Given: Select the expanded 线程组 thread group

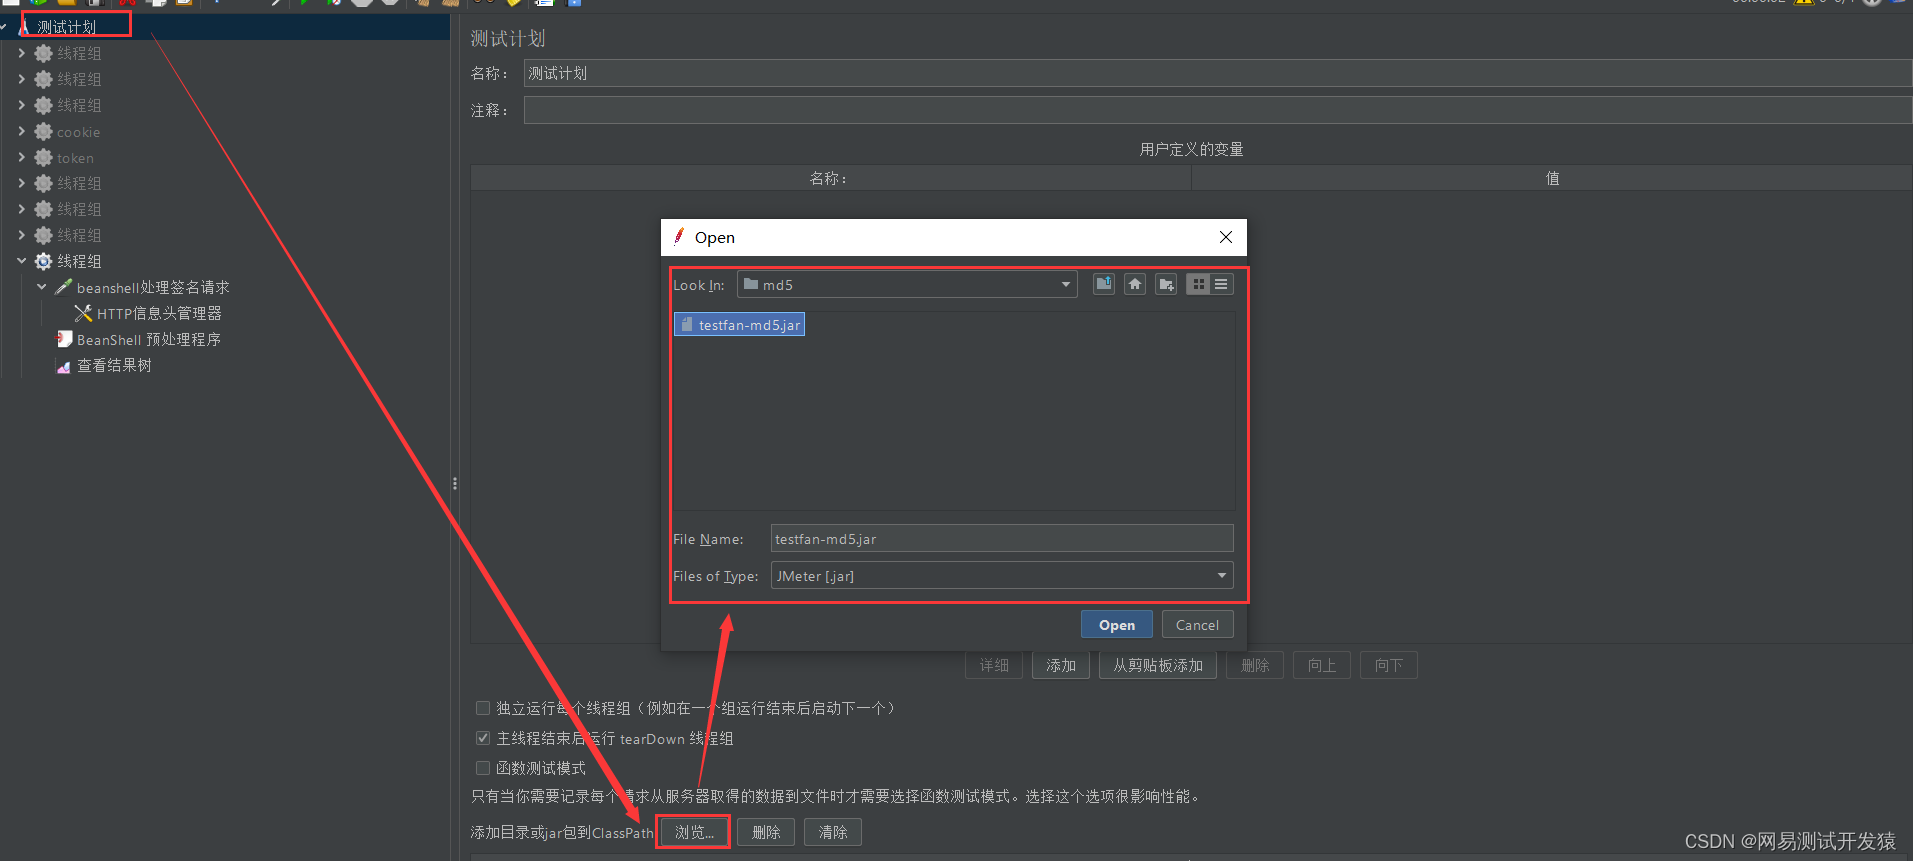Looking at the screenshot, I should [79, 261].
